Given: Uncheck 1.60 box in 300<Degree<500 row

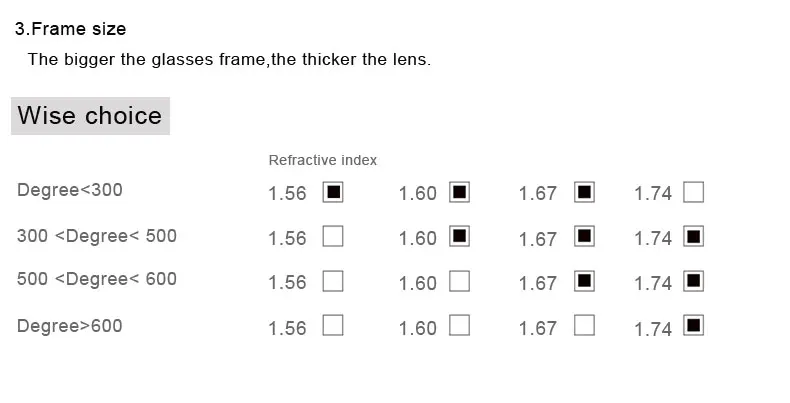Looking at the screenshot, I should [x=459, y=237].
